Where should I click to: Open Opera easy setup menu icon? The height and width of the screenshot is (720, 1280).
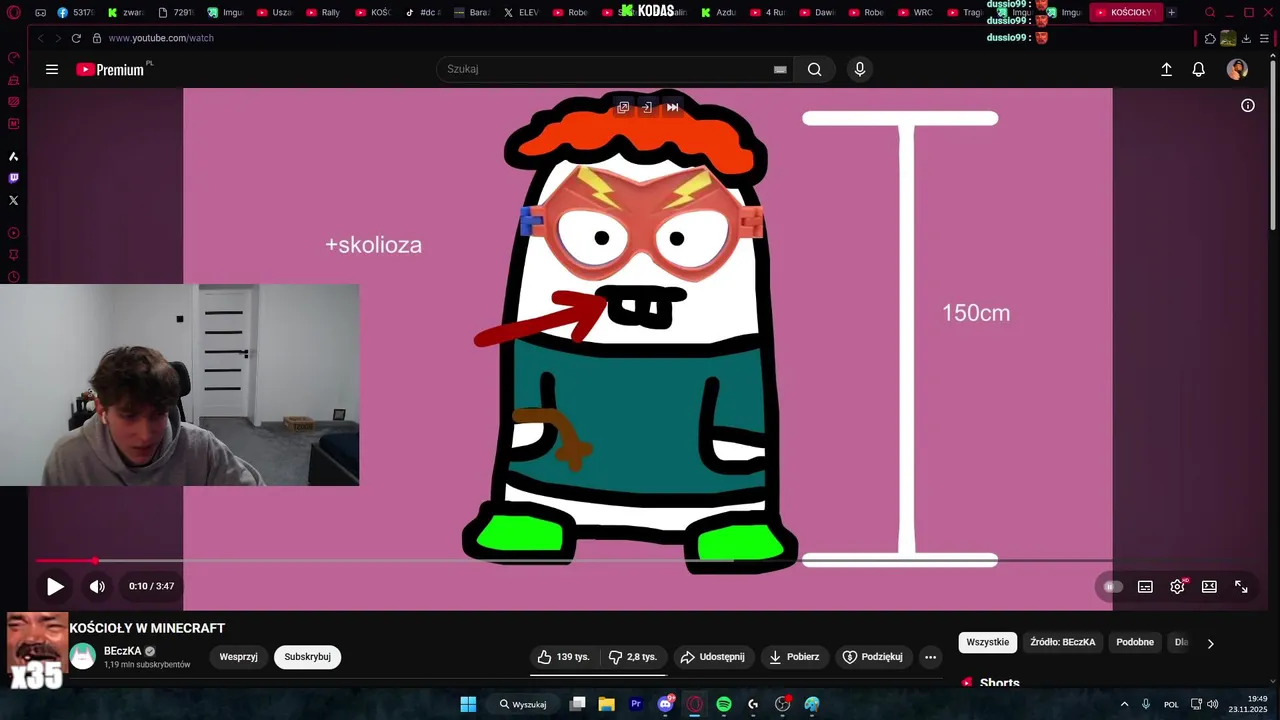(1264, 38)
